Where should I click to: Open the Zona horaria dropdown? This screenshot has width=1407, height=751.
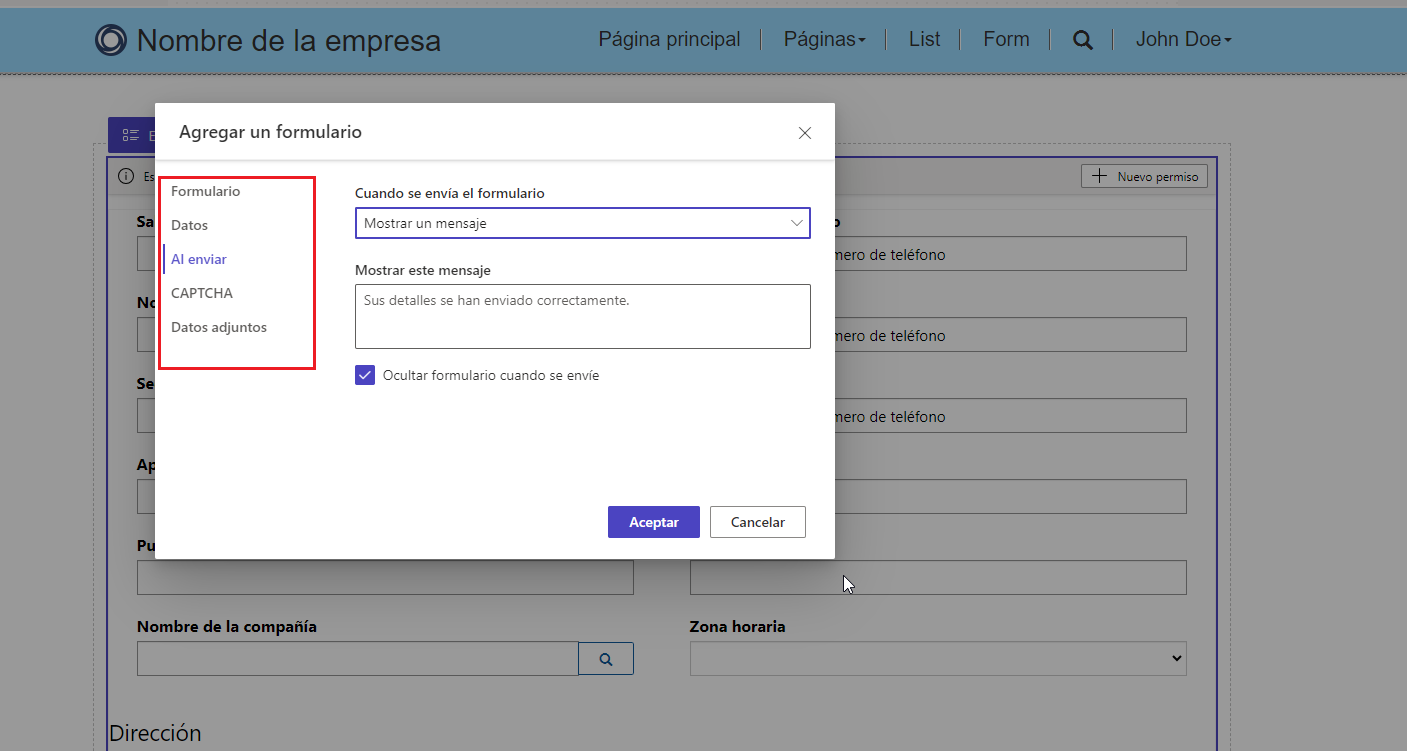[938, 658]
